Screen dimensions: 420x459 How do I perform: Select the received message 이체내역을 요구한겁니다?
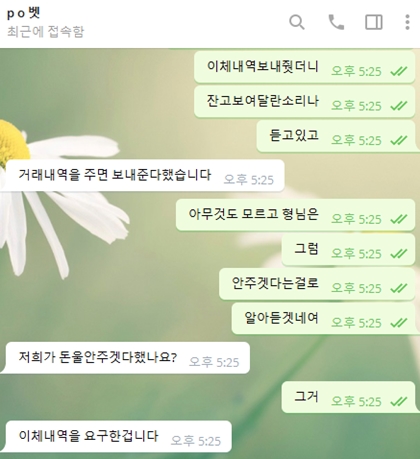coord(116,436)
